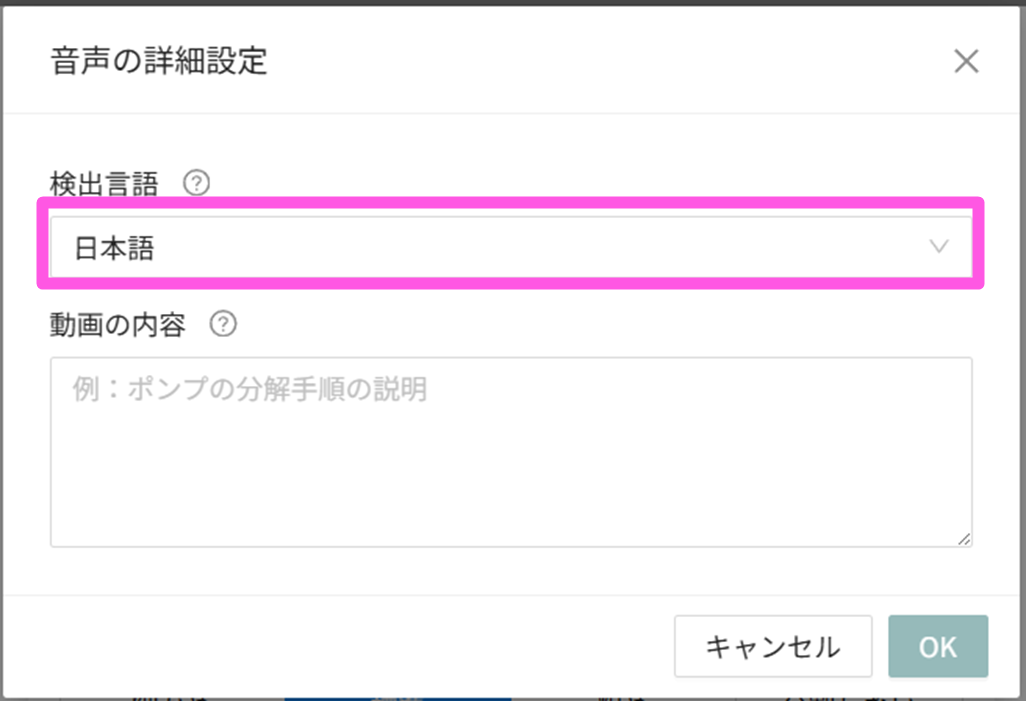Viewport: 1026px width, 701px height.
Task: Click the placeholder text 例：ポンプの分解手順の説明
Action: tap(250, 389)
